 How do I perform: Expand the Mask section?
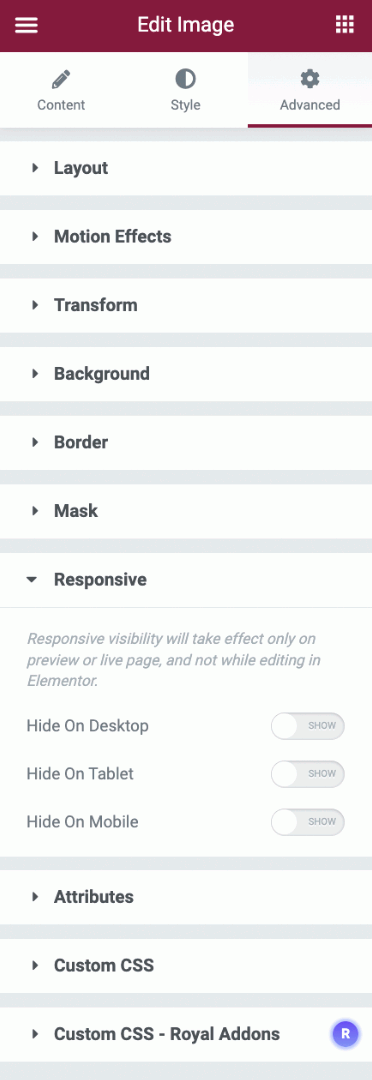coord(186,511)
